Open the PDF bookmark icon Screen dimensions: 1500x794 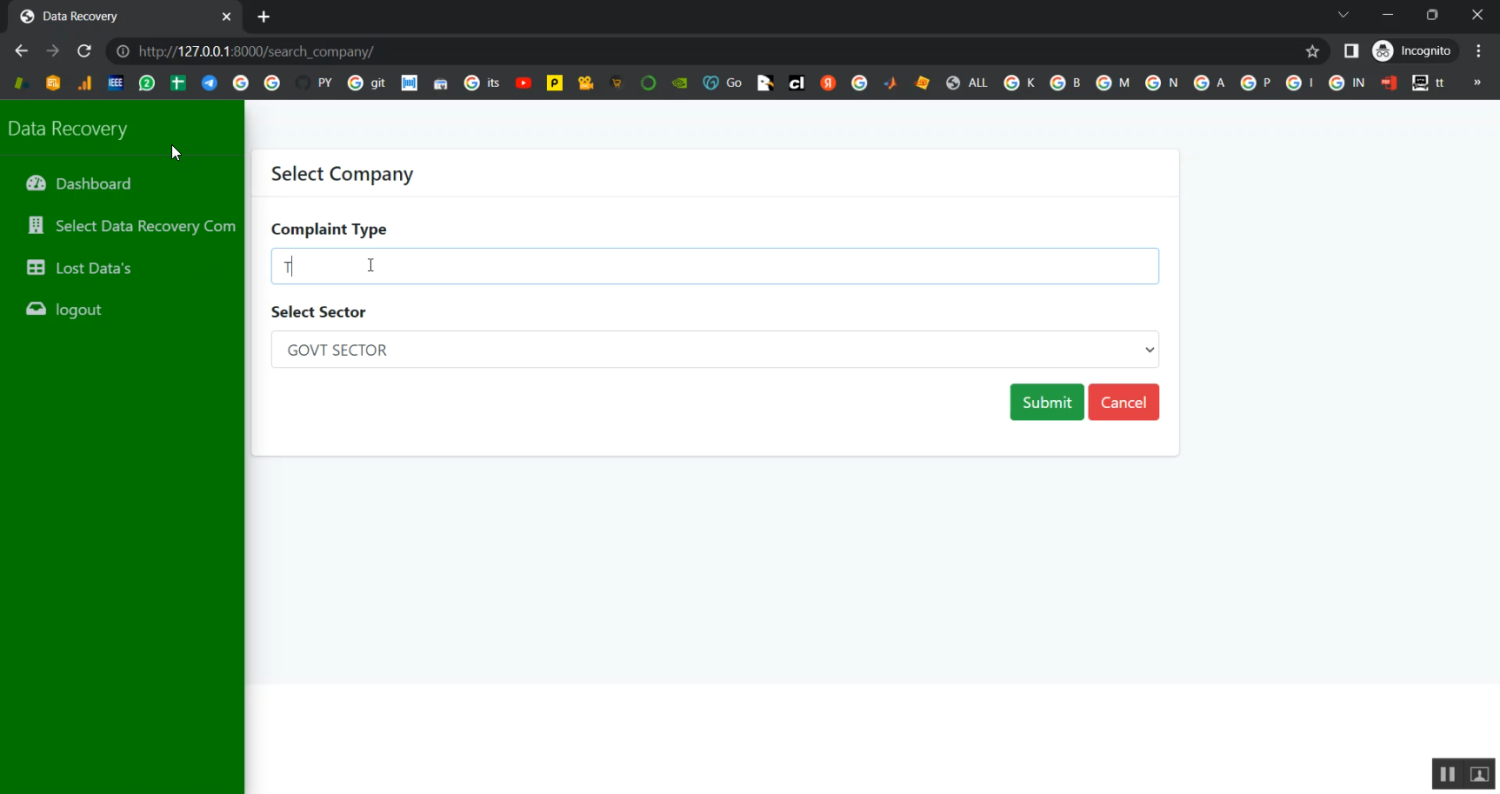point(1388,83)
